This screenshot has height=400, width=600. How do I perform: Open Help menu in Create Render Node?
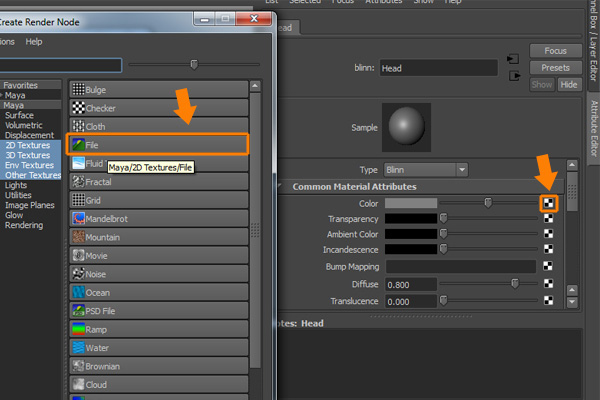pyautogui.click(x=34, y=42)
